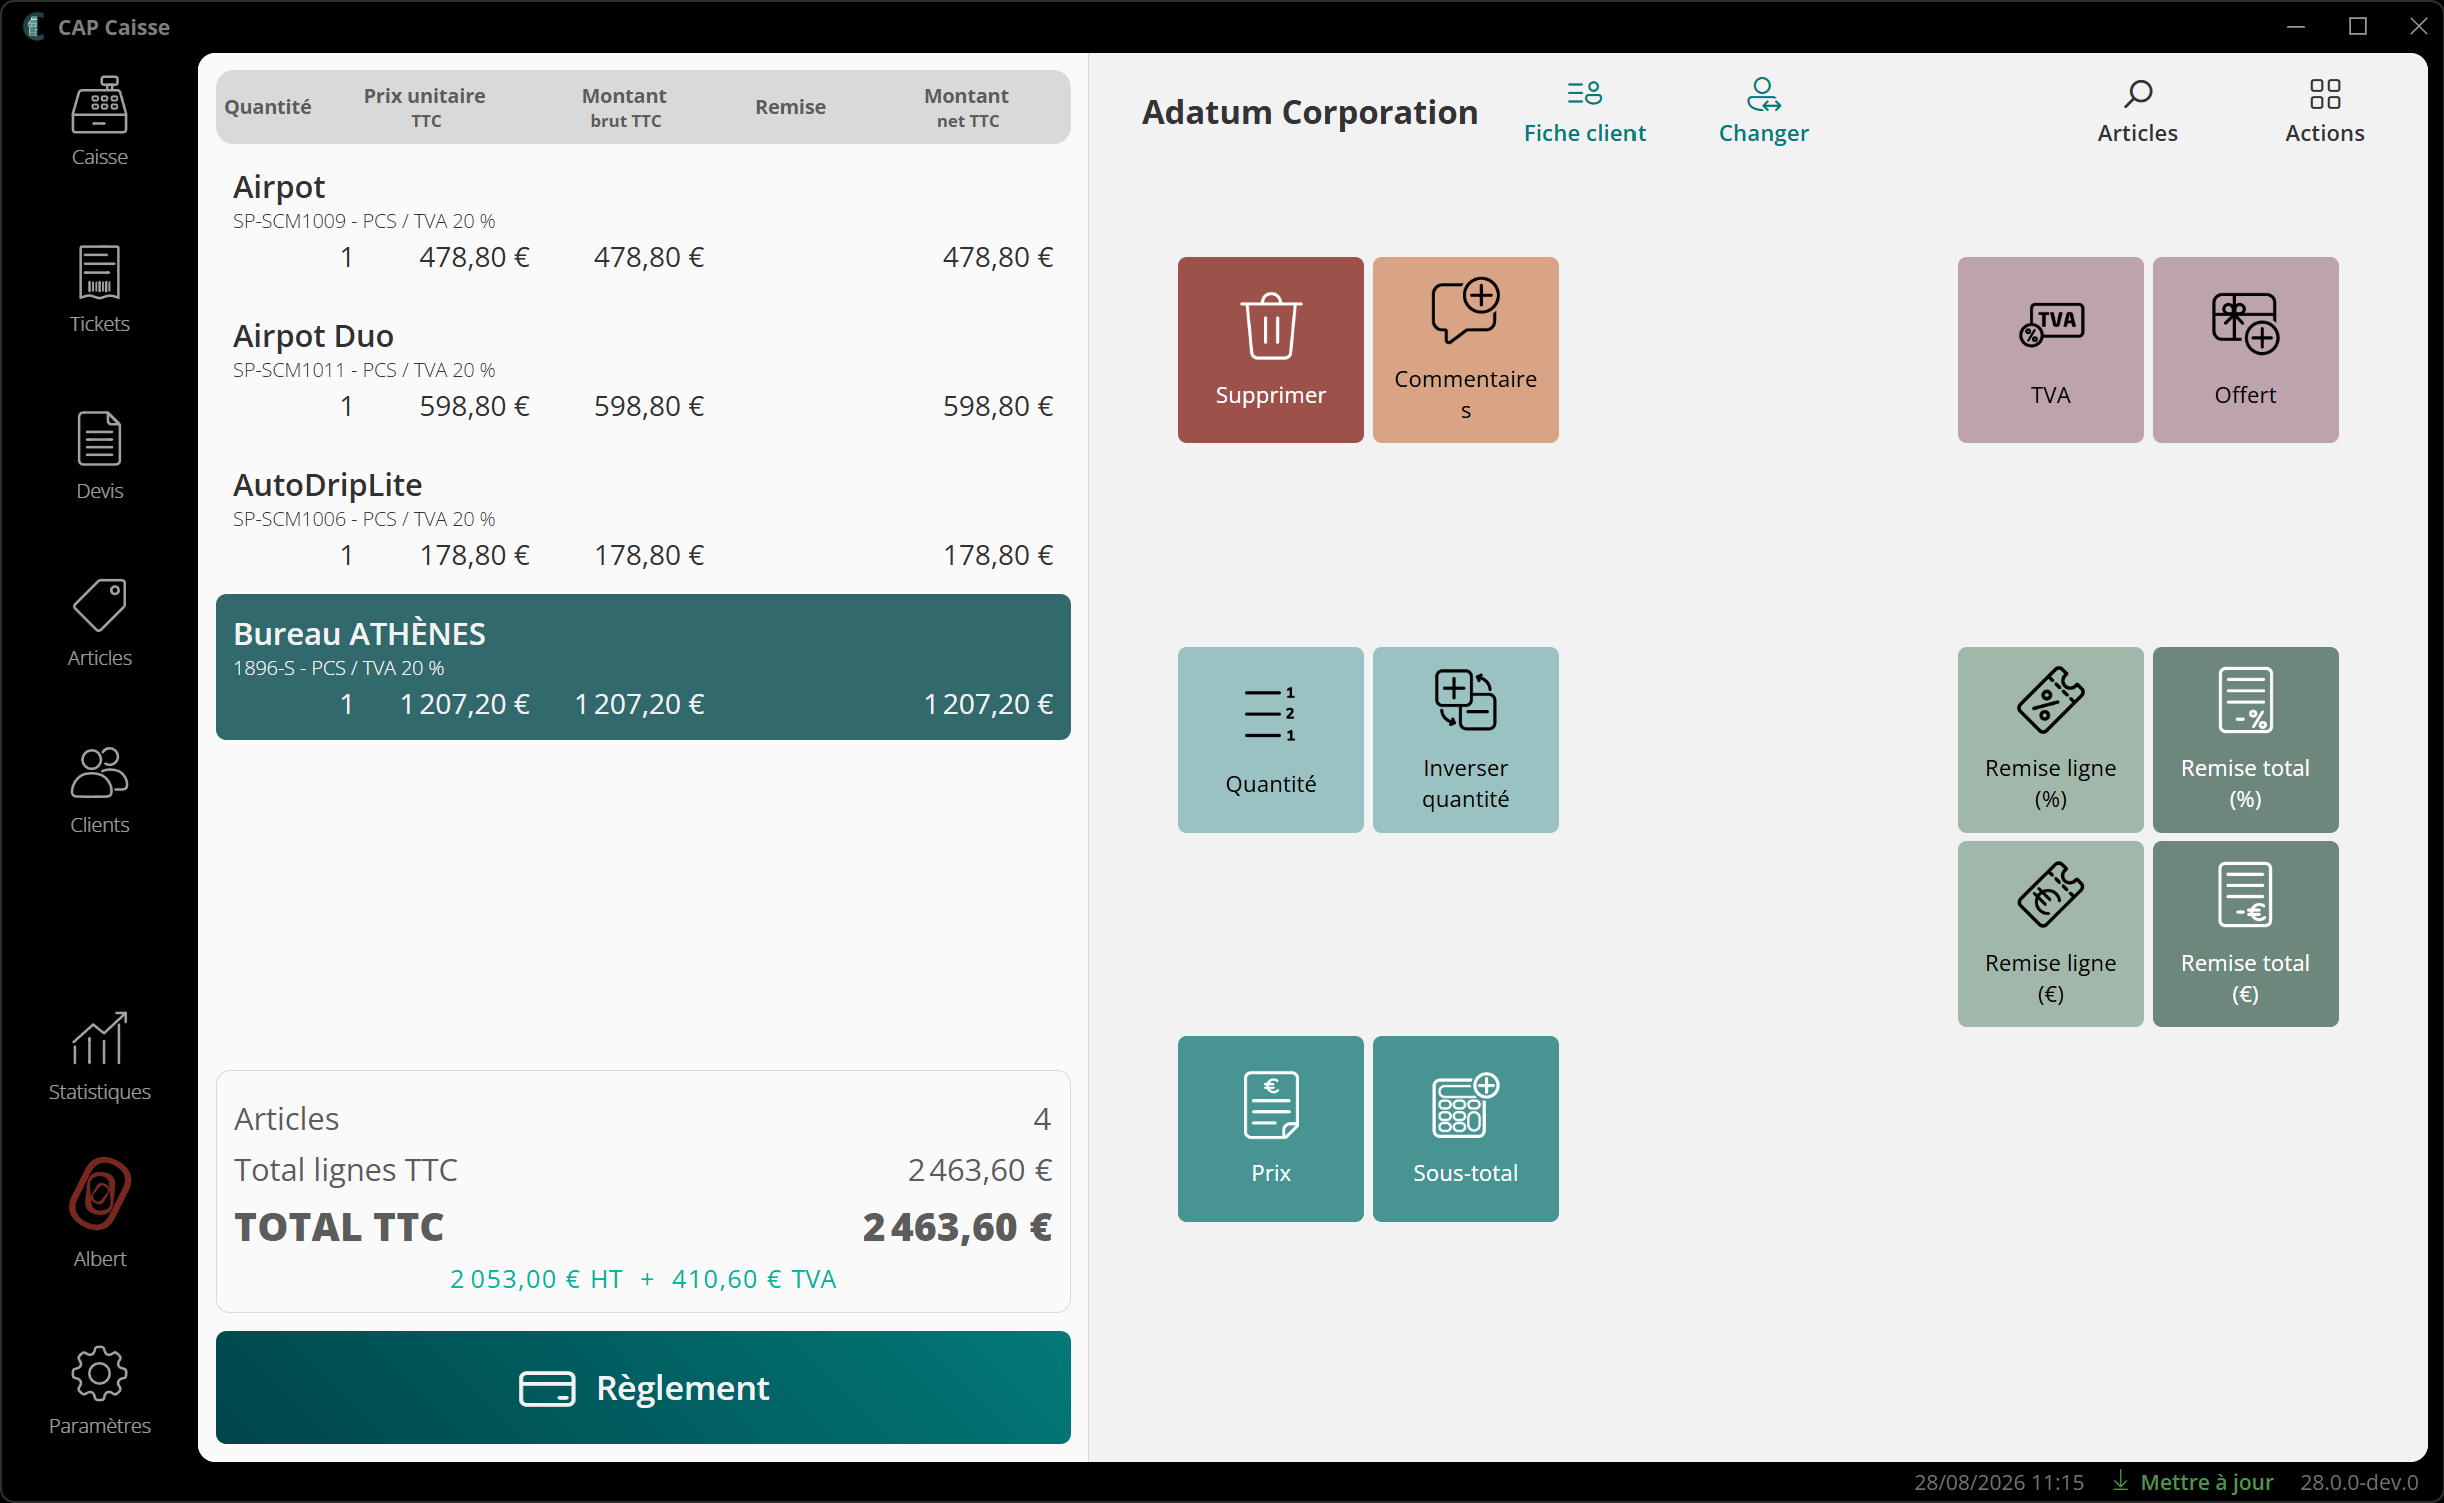The height and width of the screenshot is (1503, 2444).
Task: Select the AutoDripLite line
Action: pyautogui.click(x=643, y=519)
